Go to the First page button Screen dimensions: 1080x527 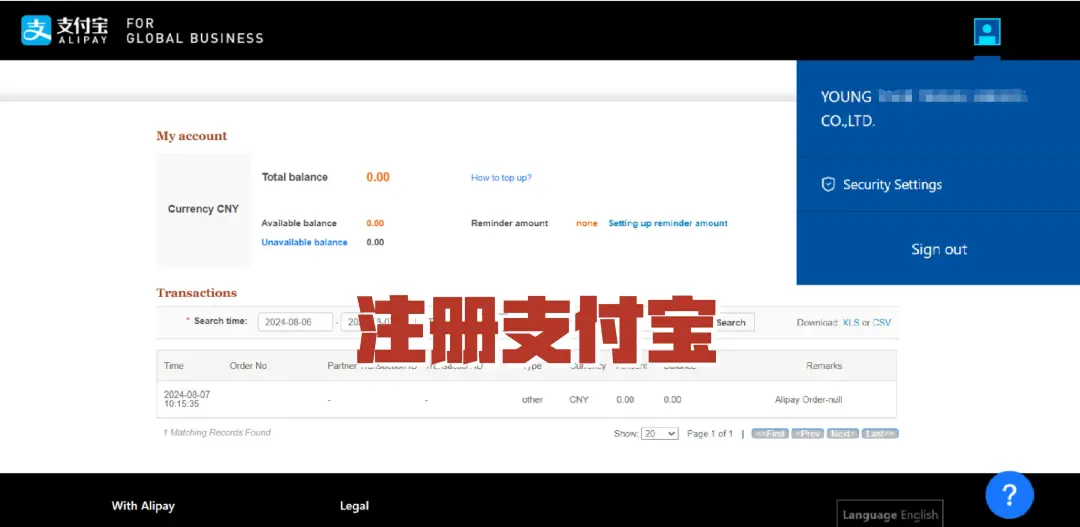click(769, 434)
